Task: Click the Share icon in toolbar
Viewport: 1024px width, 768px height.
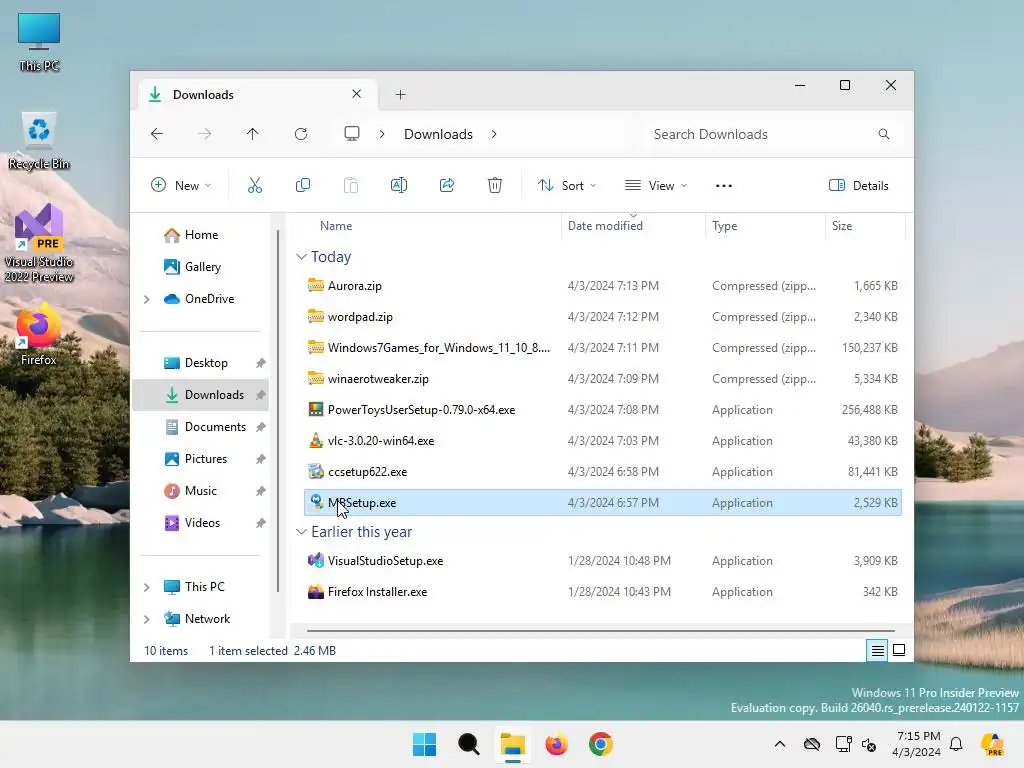Action: (x=447, y=185)
